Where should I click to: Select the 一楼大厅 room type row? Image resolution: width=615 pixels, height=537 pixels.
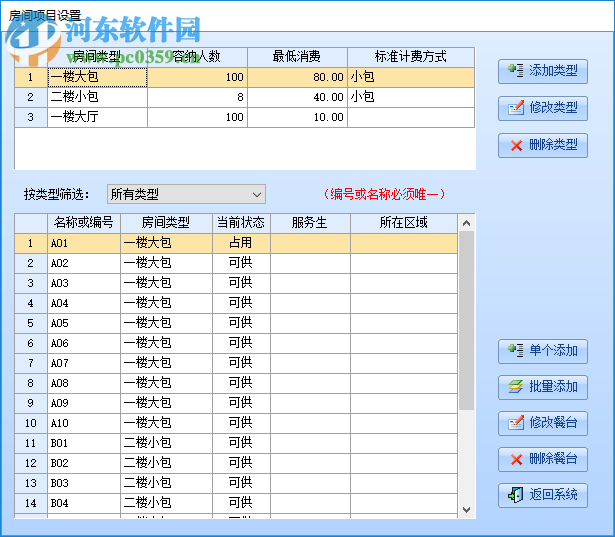244,117
